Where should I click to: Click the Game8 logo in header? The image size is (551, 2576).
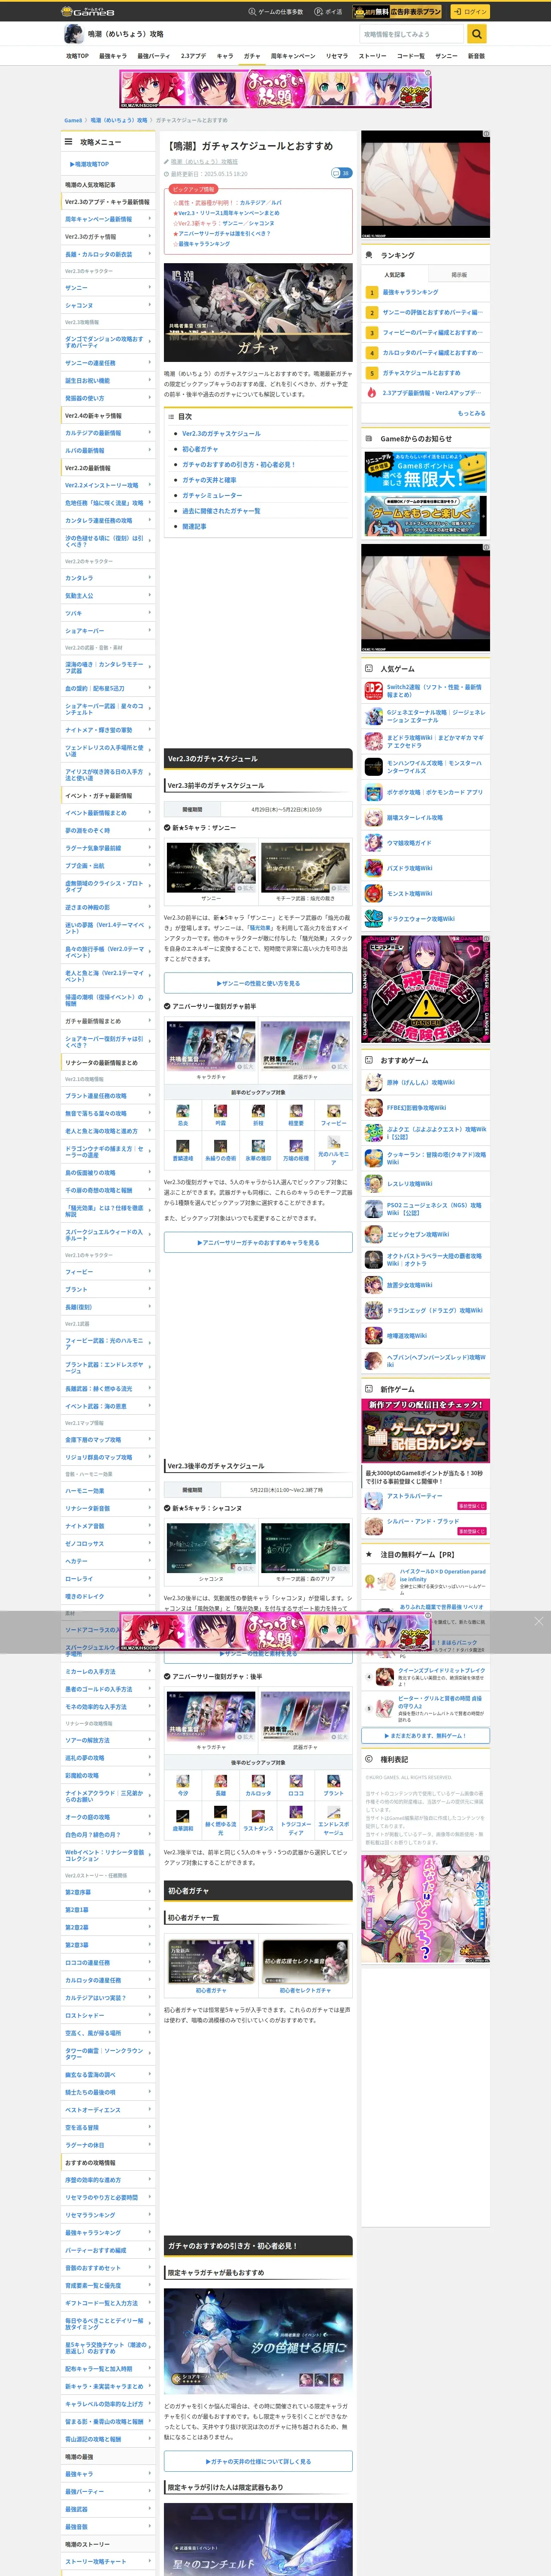click(88, 12)
